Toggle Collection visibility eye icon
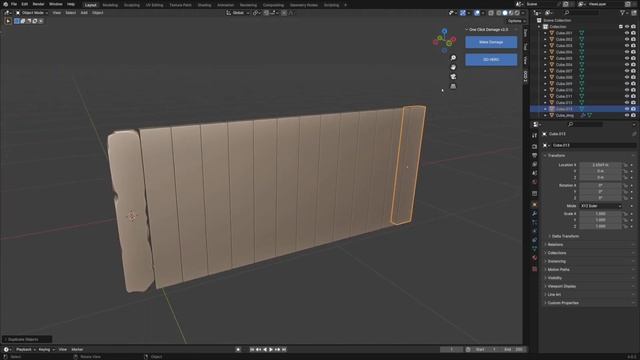 coord(627,27)
